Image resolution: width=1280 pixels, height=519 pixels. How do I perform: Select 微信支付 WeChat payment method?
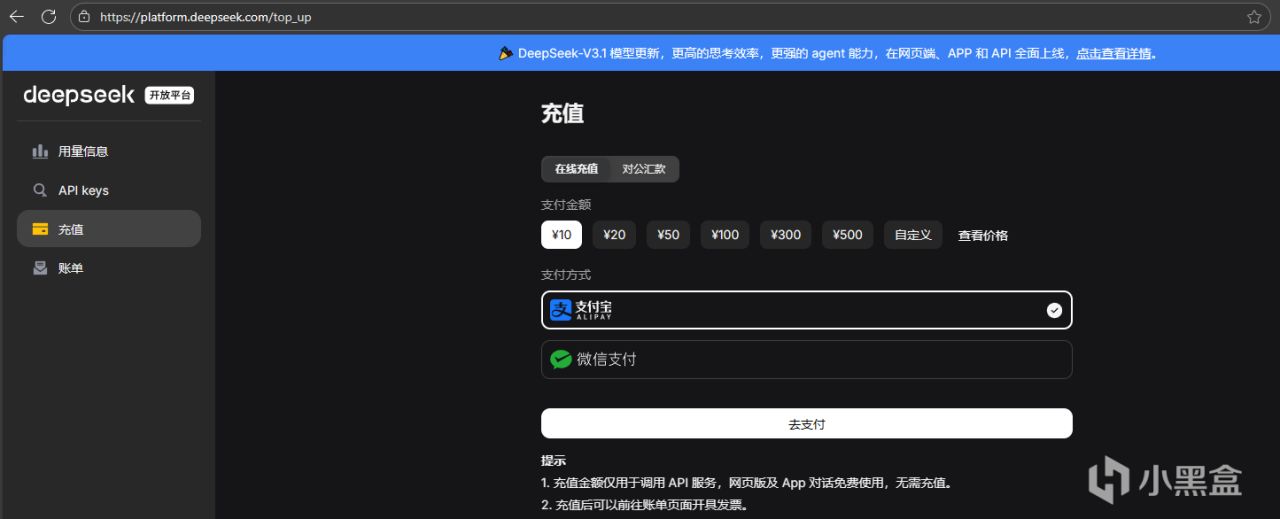[806, 359]
